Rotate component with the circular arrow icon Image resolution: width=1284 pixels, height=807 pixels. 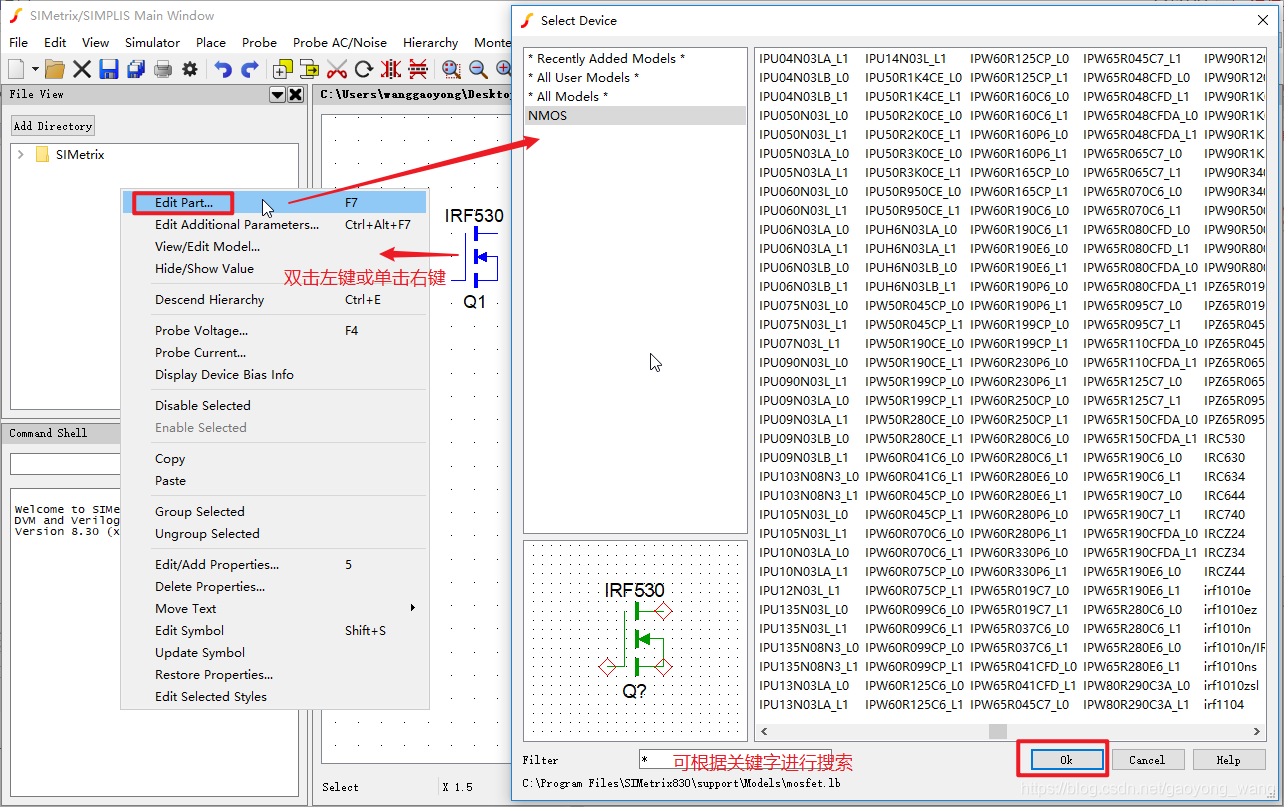364,69
